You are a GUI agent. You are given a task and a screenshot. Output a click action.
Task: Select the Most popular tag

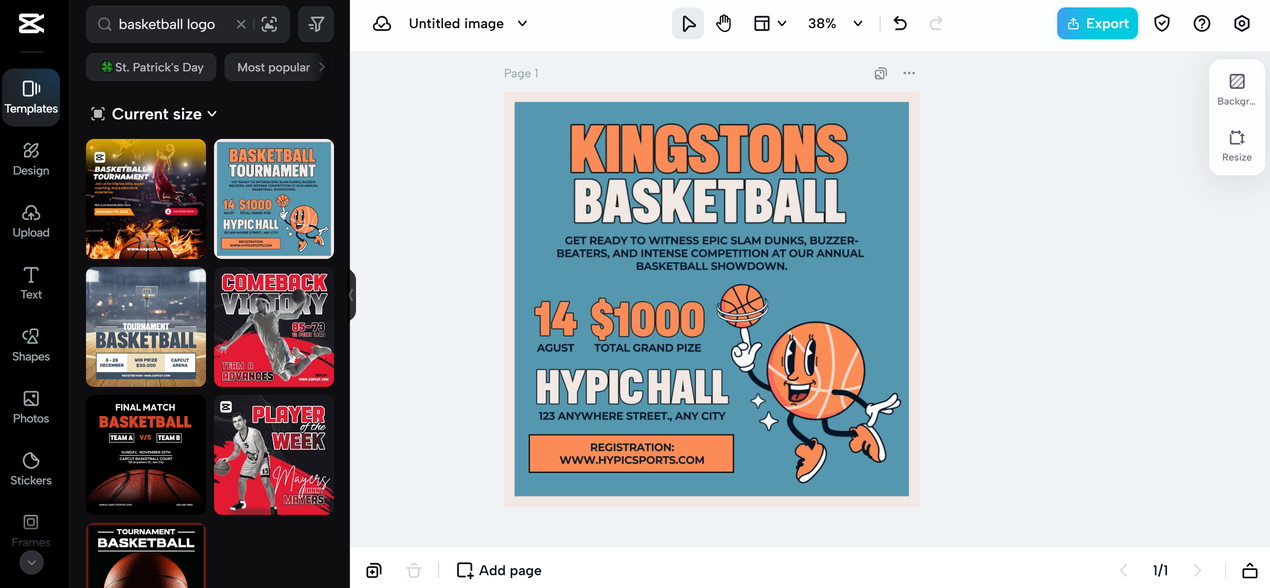point(273,67)
